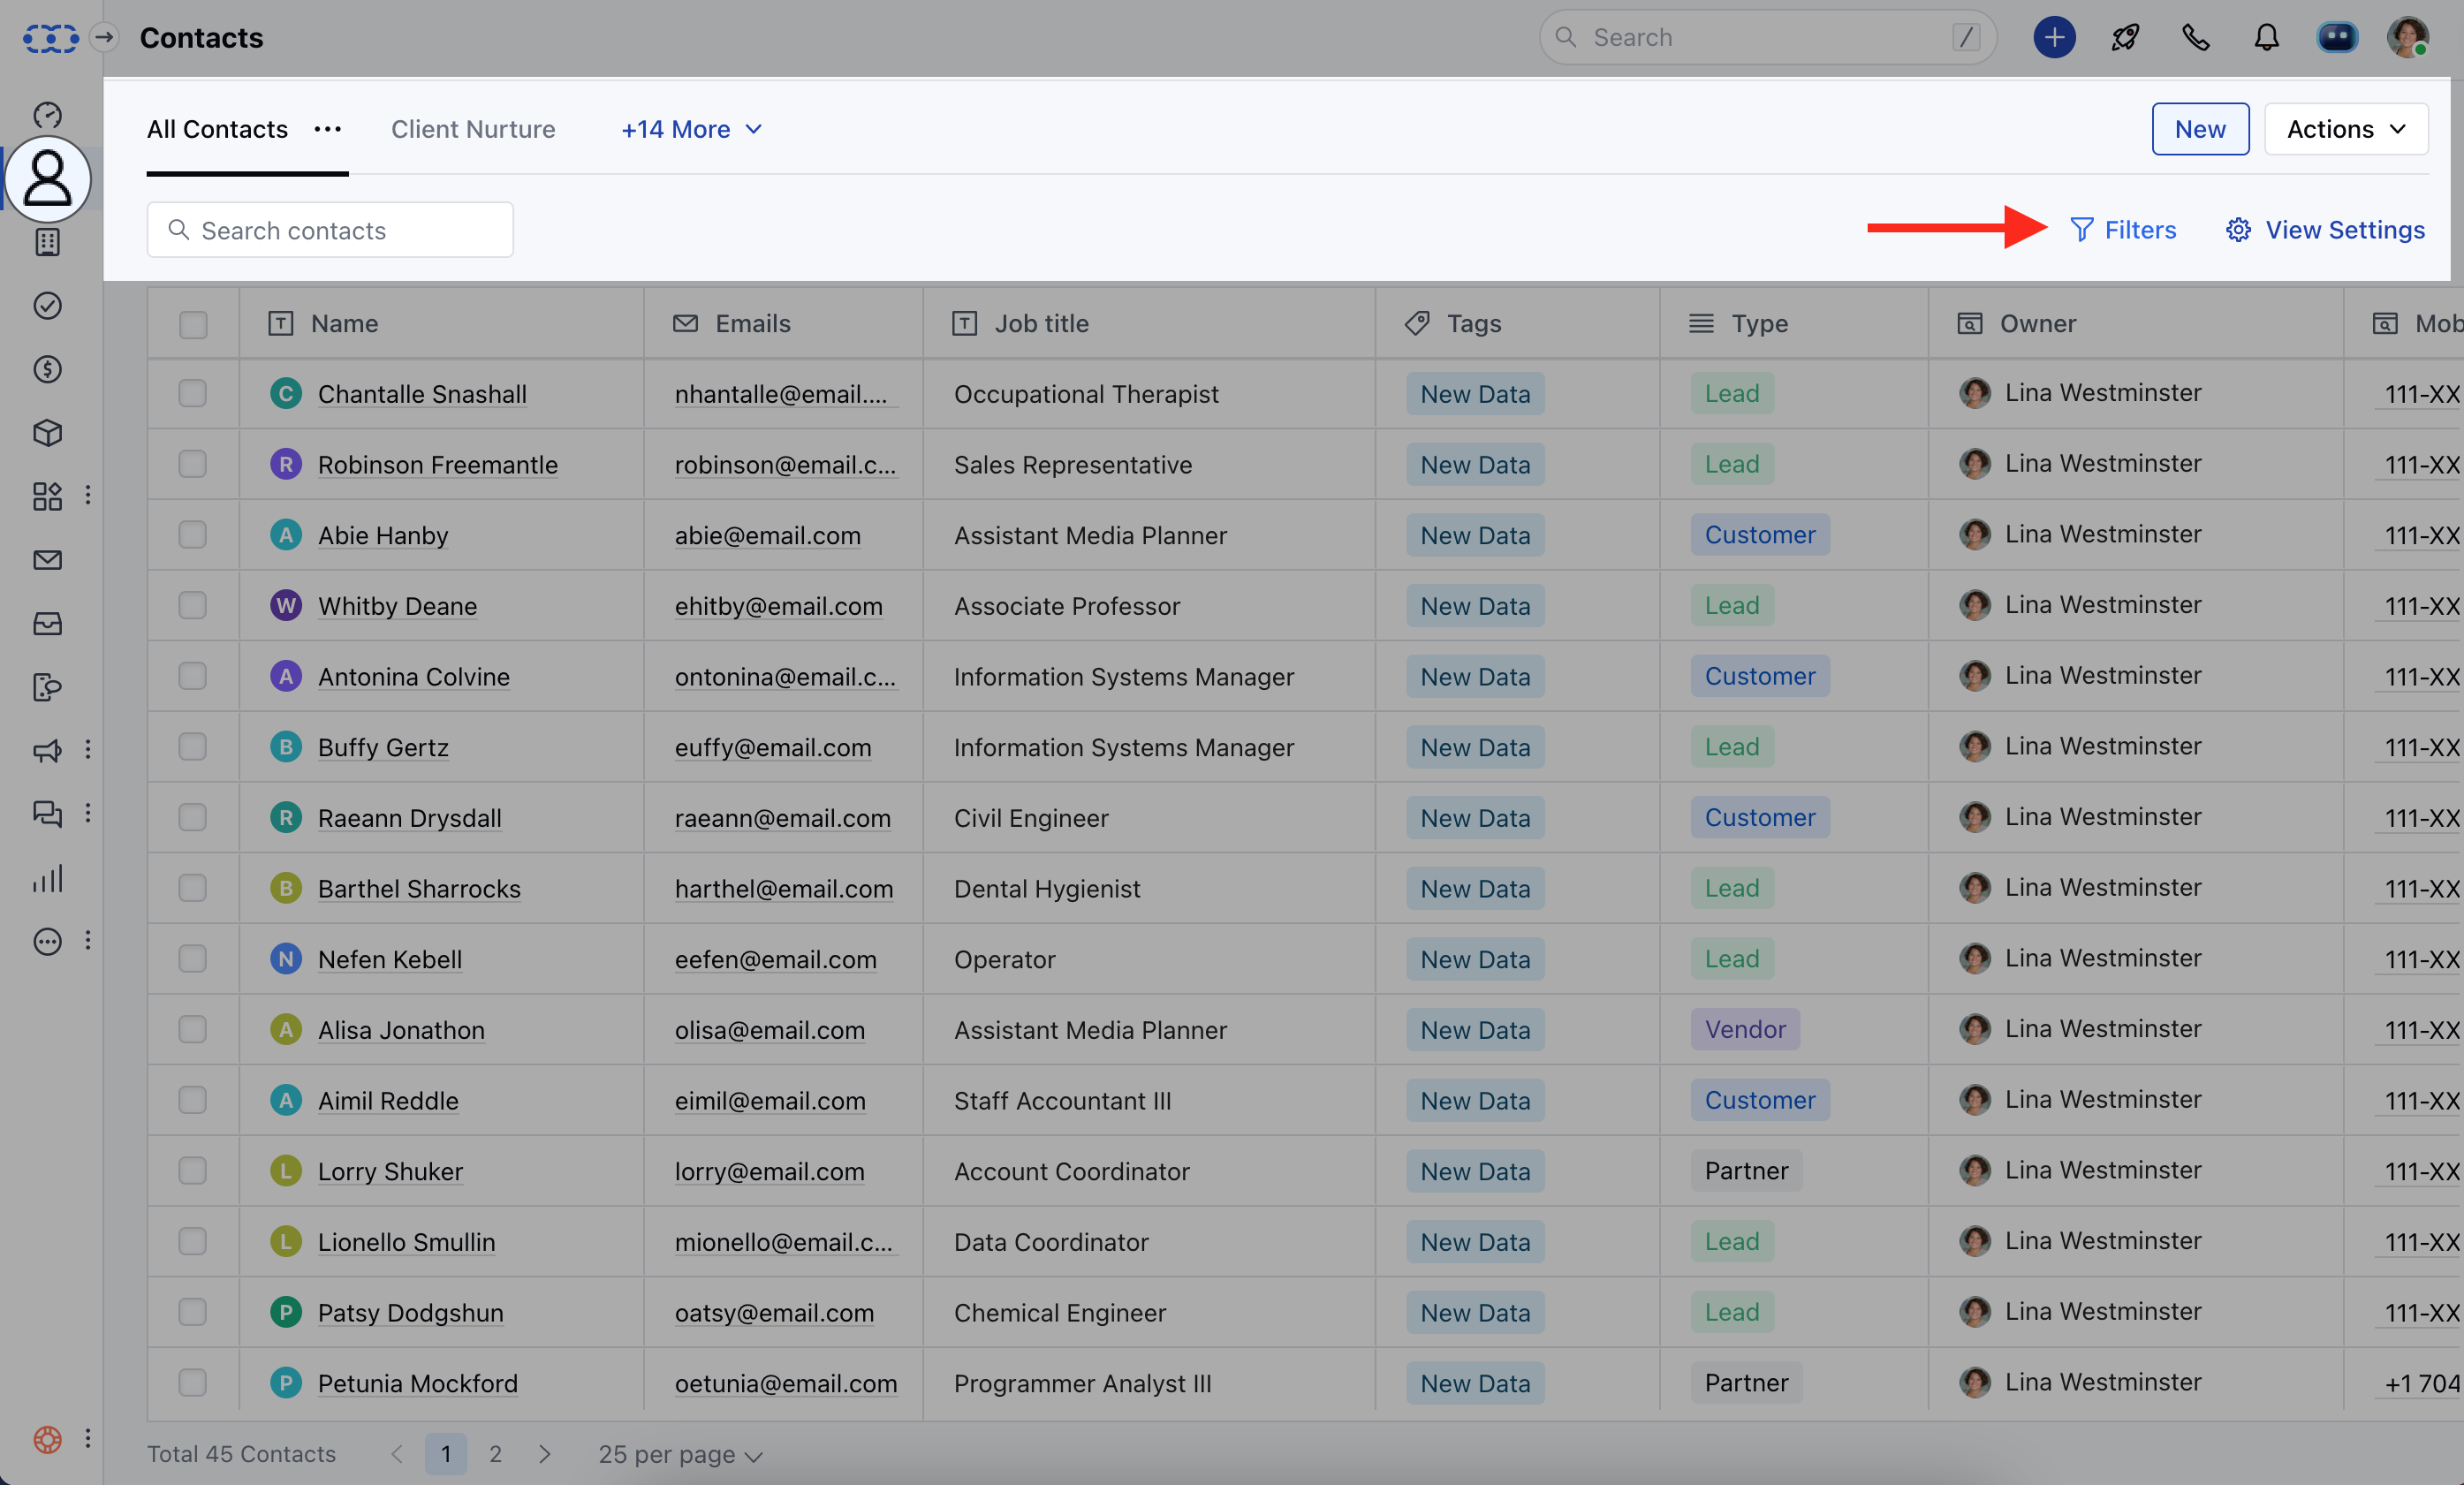Open the Email envelope icon in the sidebar
This screenshot has width=2464, height=1485.
[x=47, y=560]
